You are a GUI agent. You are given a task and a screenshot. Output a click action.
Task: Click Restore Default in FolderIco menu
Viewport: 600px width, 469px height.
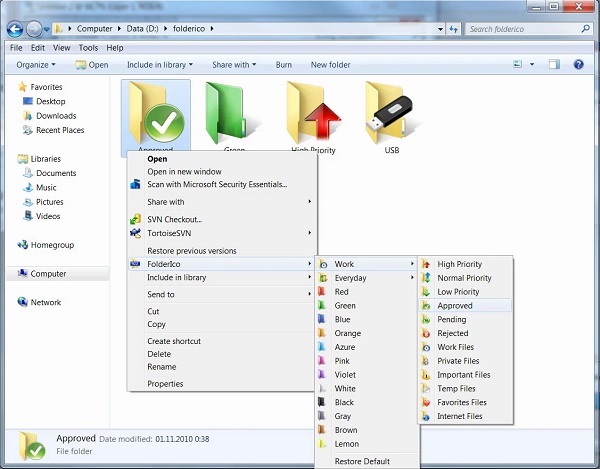[362, 462]
